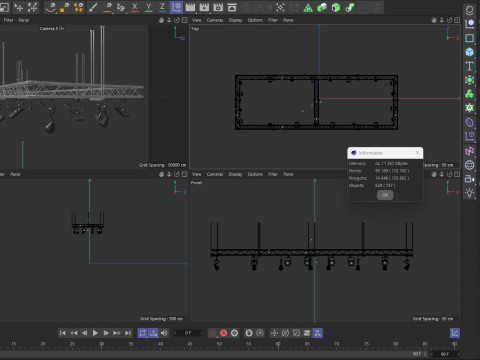Select the Move tool in top toolbar

[x=19, y=7]
